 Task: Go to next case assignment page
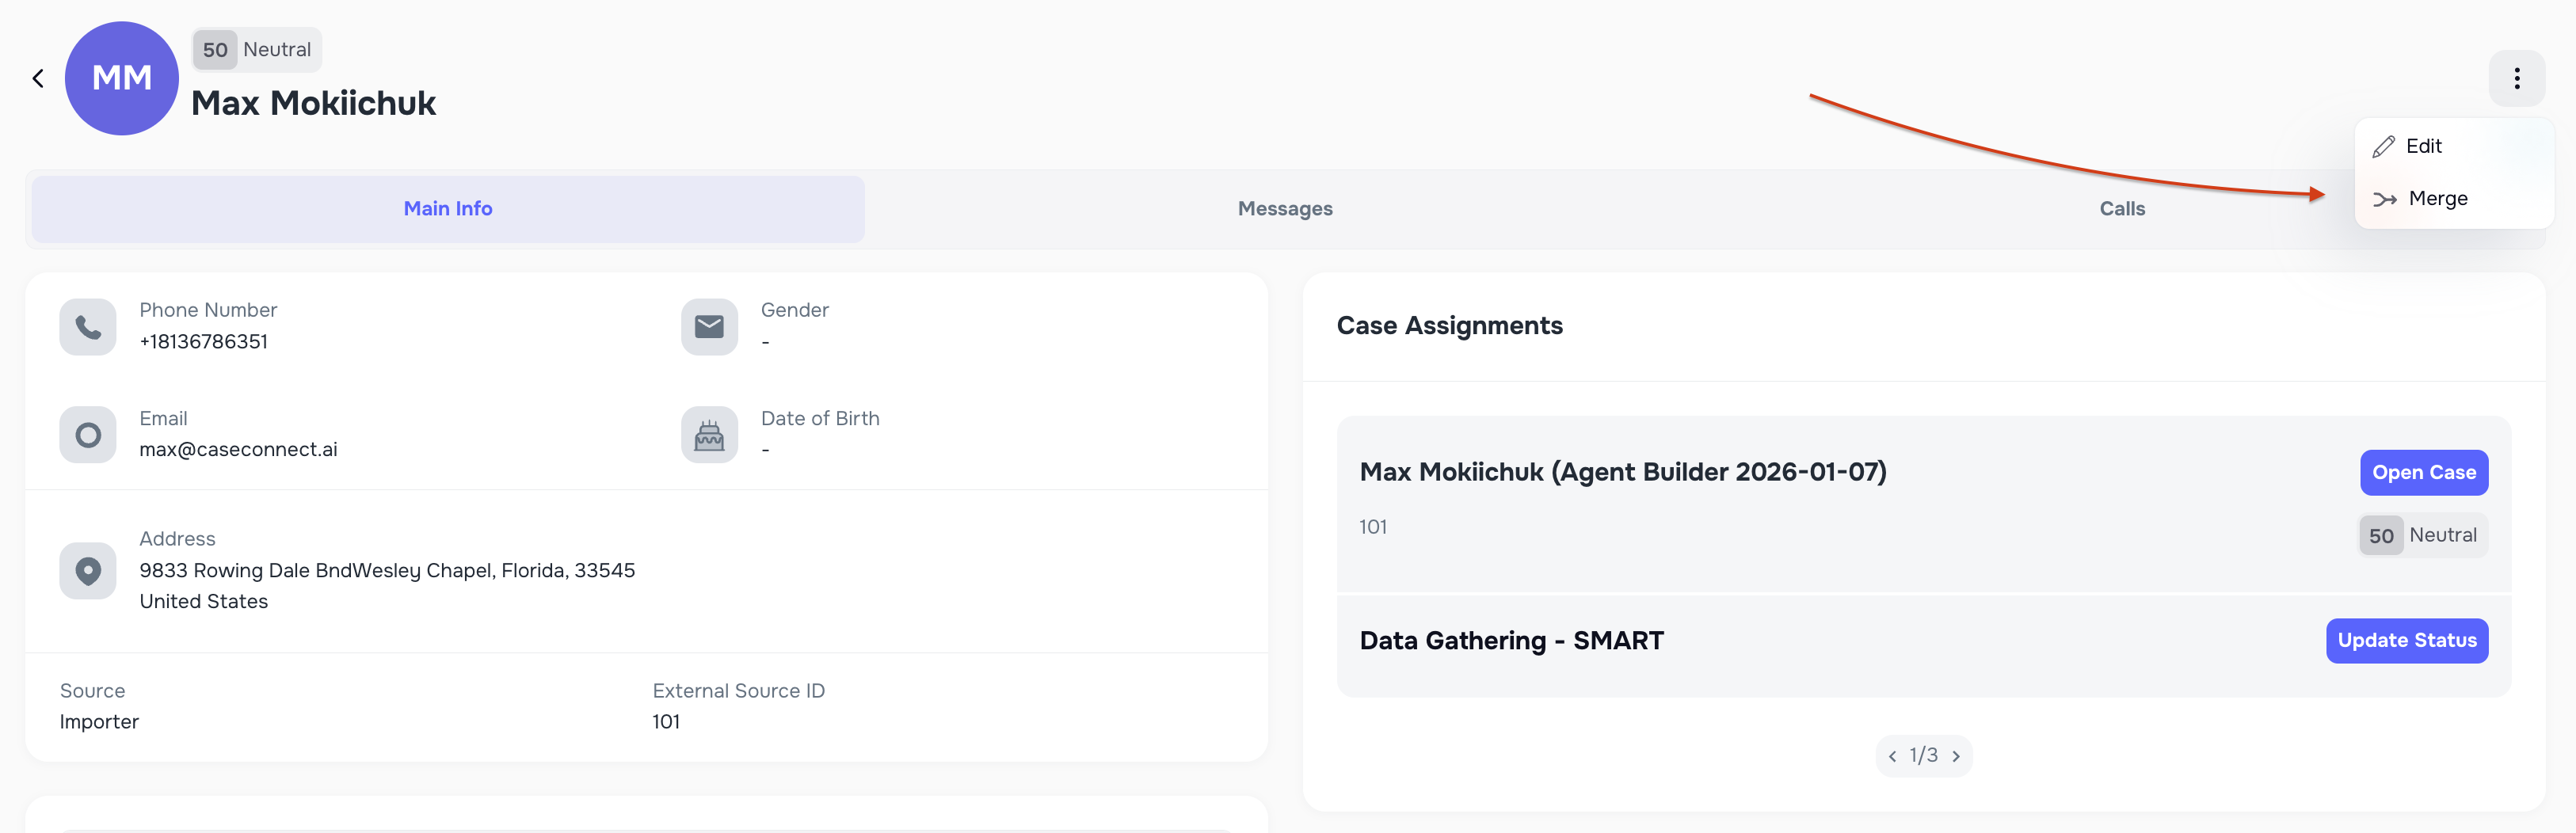[1956, 756]
